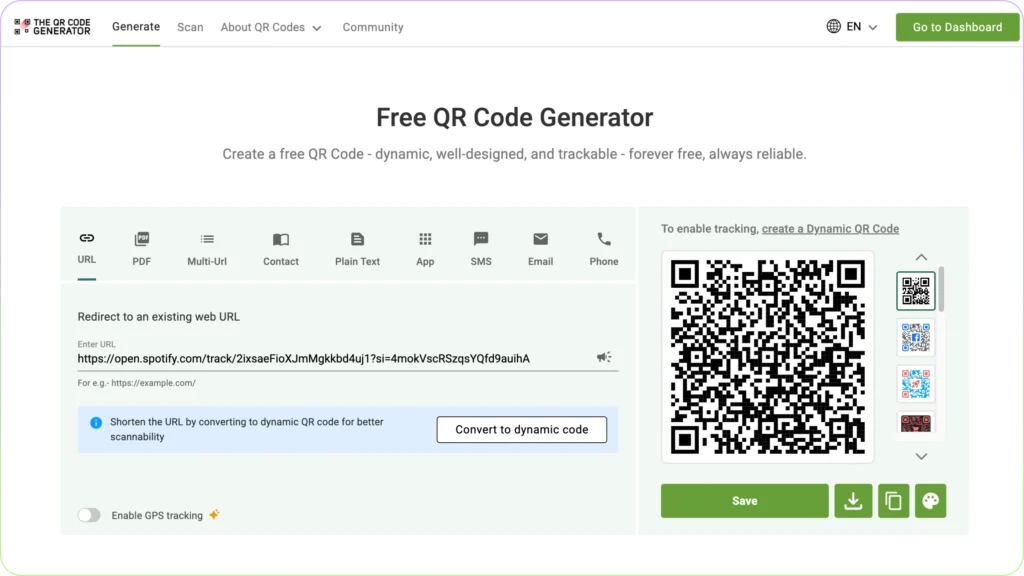
Task: Copy the QR code with the duplicate icon
Action: pos(892,500)
